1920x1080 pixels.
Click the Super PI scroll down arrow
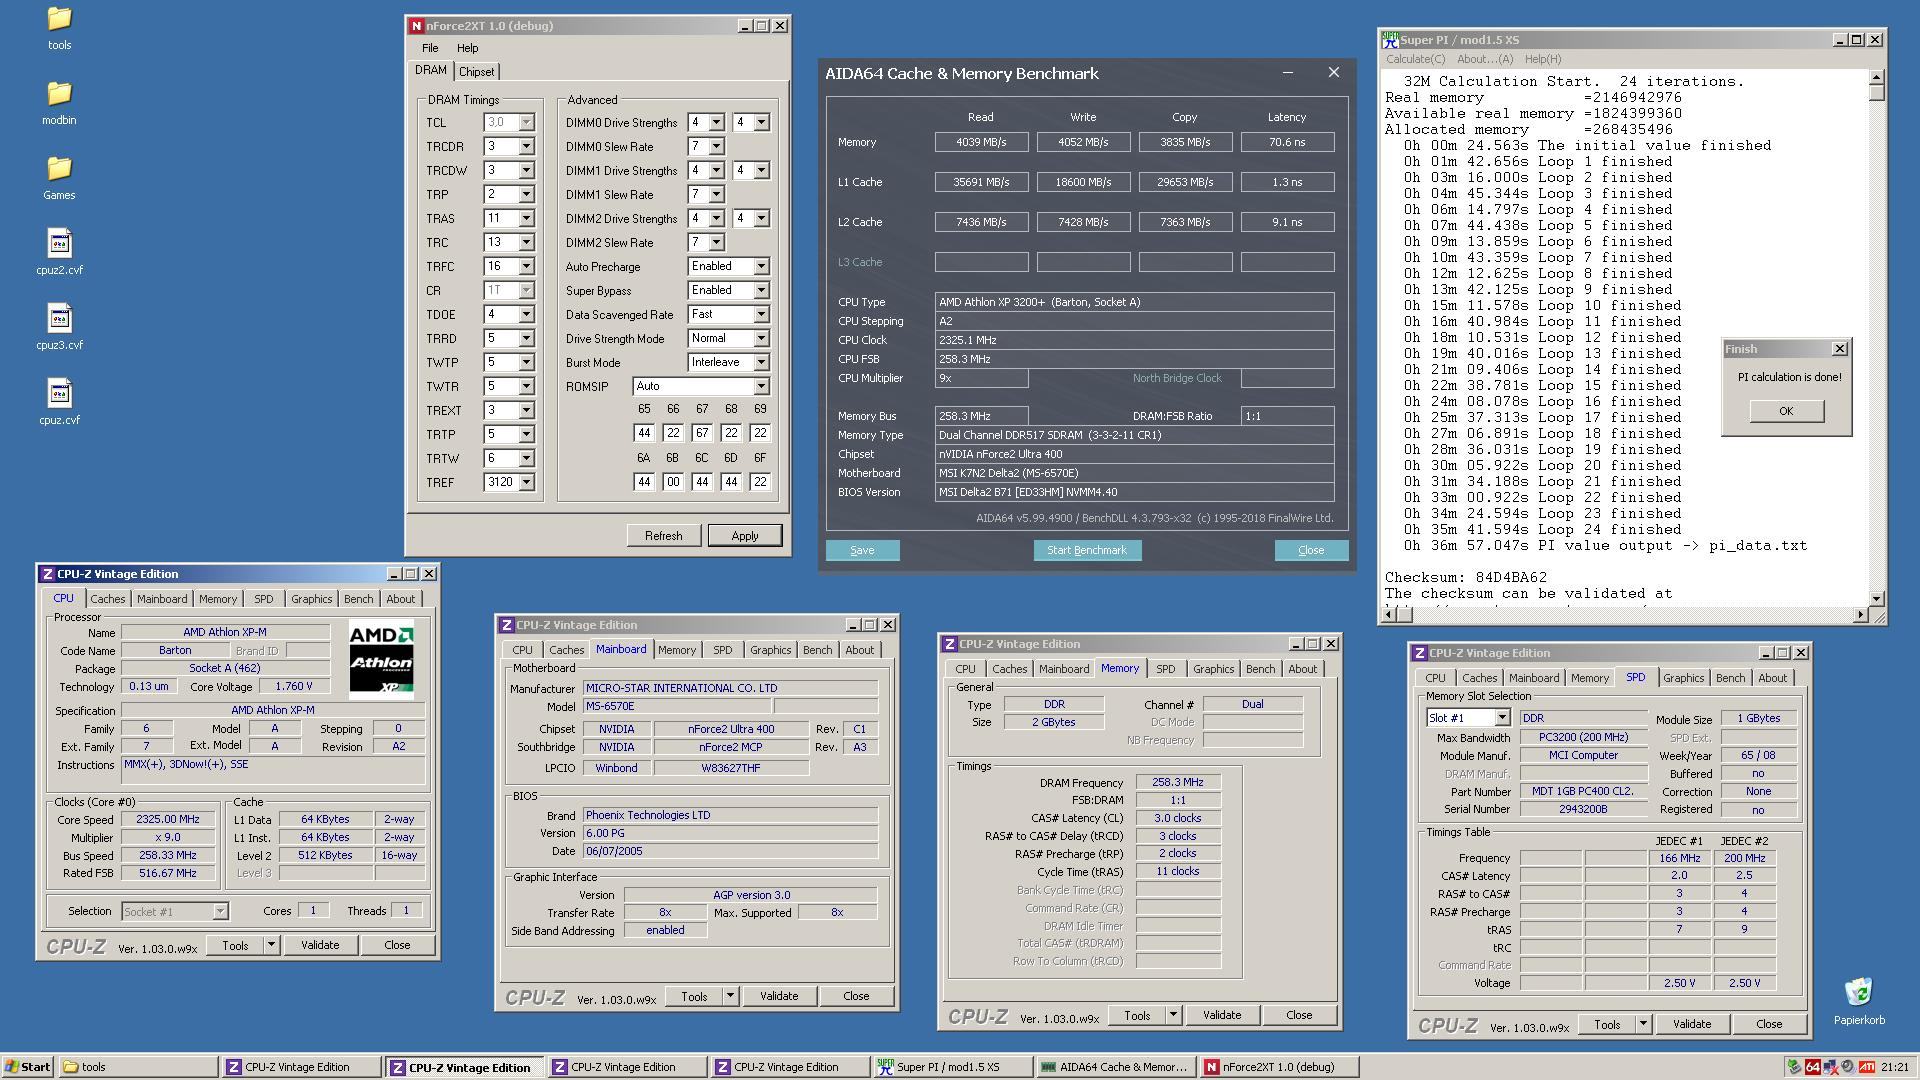pyautogui.click(x=1876, y=598)
